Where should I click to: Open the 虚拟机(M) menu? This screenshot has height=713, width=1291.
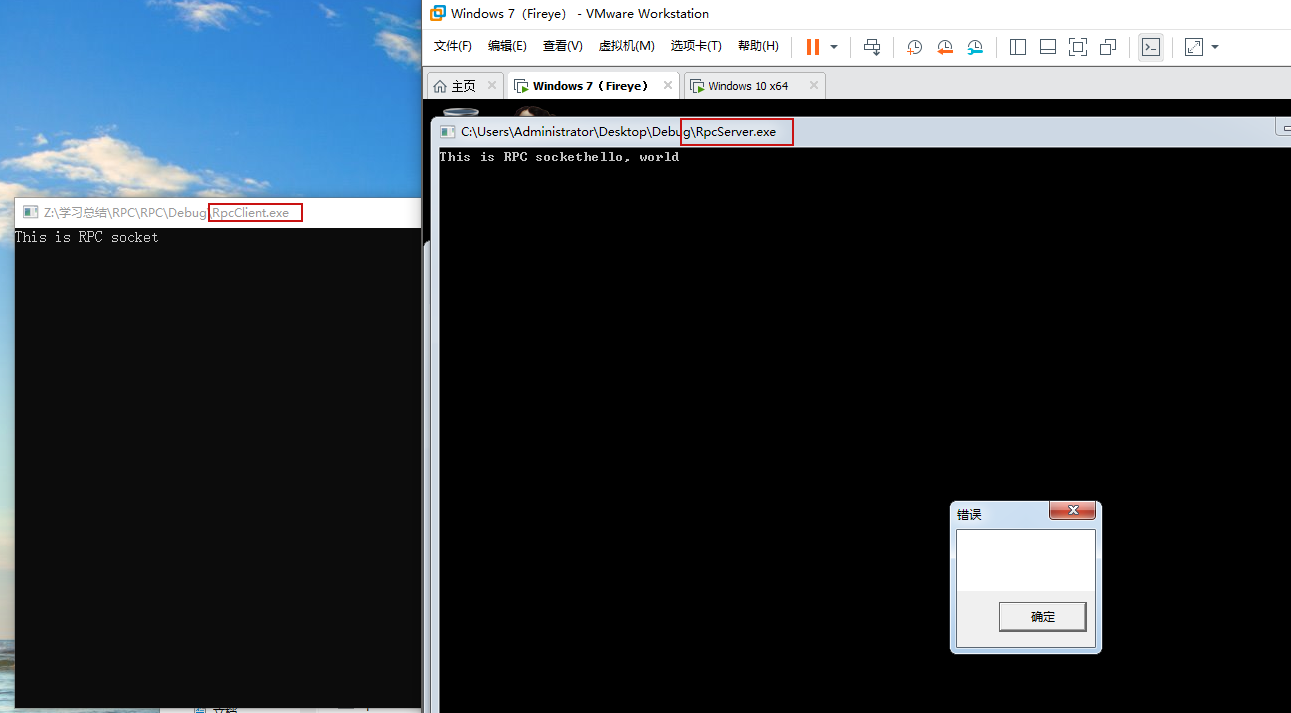[x=626, y=45]
